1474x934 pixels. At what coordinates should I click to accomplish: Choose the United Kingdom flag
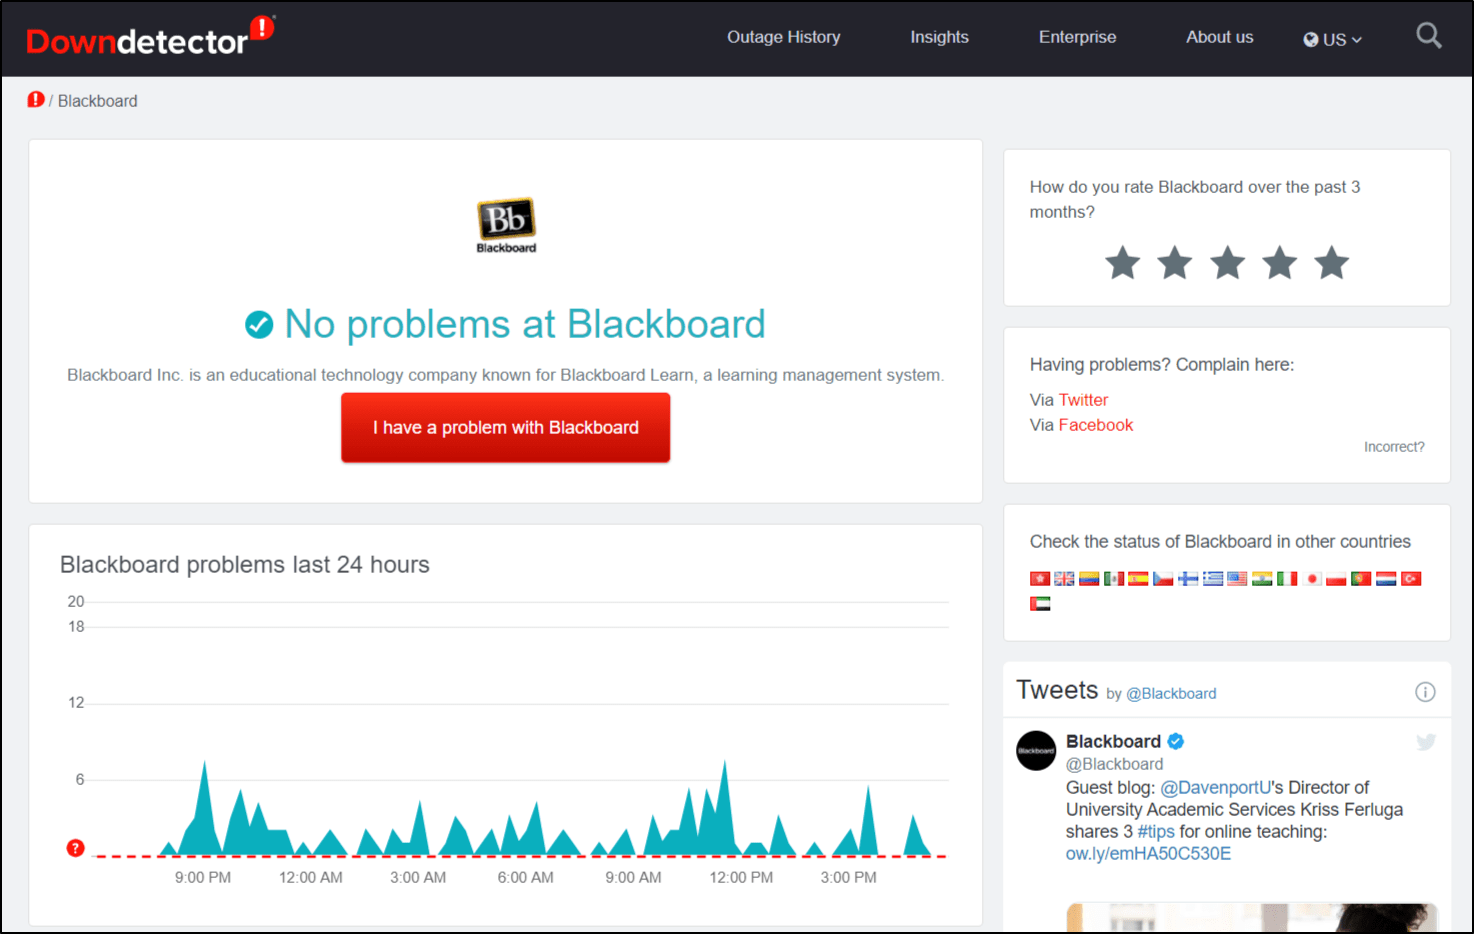[x=1064, y=579]
